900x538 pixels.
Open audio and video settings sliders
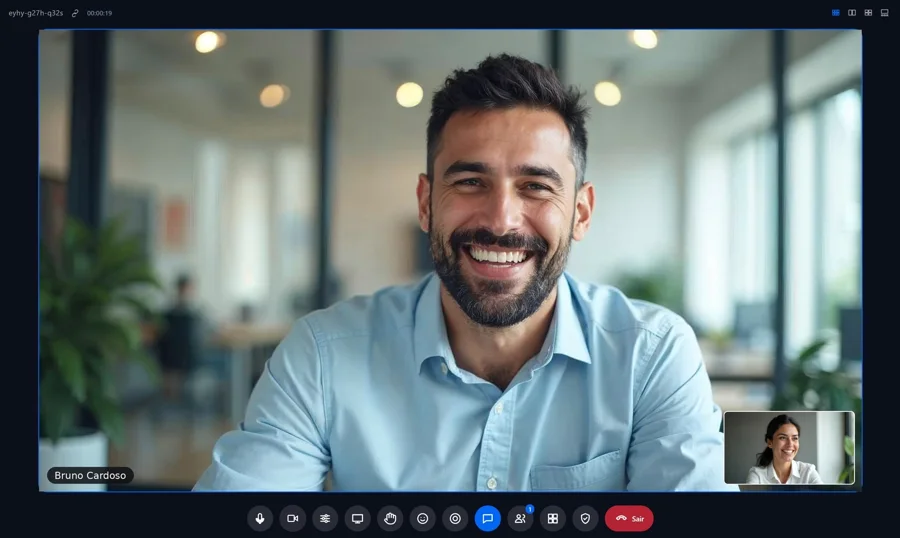coord(325,518)
